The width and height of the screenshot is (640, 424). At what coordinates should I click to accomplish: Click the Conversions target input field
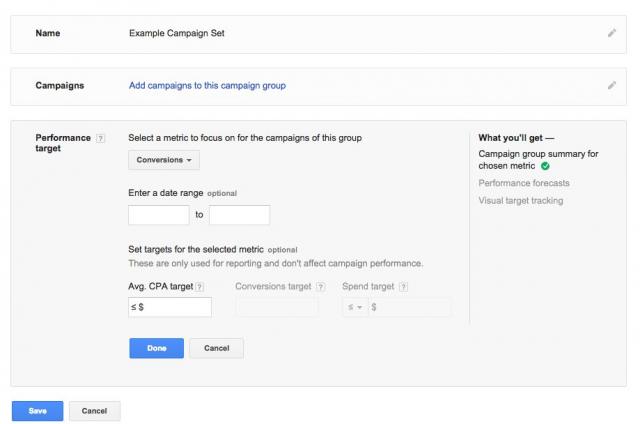click(276, 308)
